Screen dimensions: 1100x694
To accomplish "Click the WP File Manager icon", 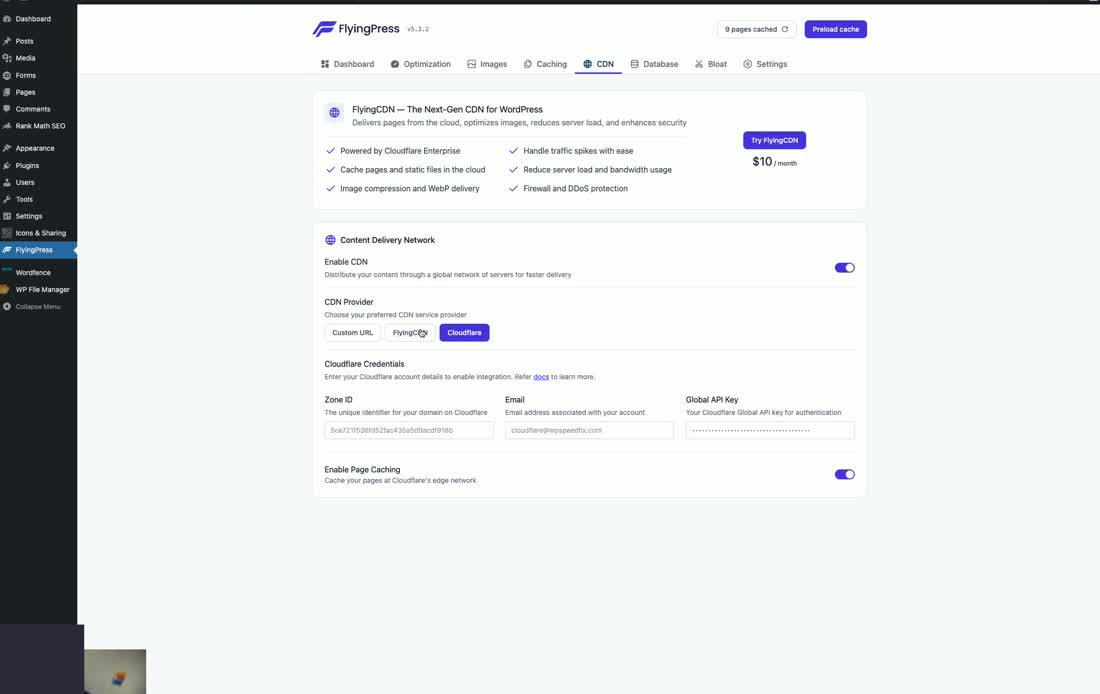I will click(5, 289).
